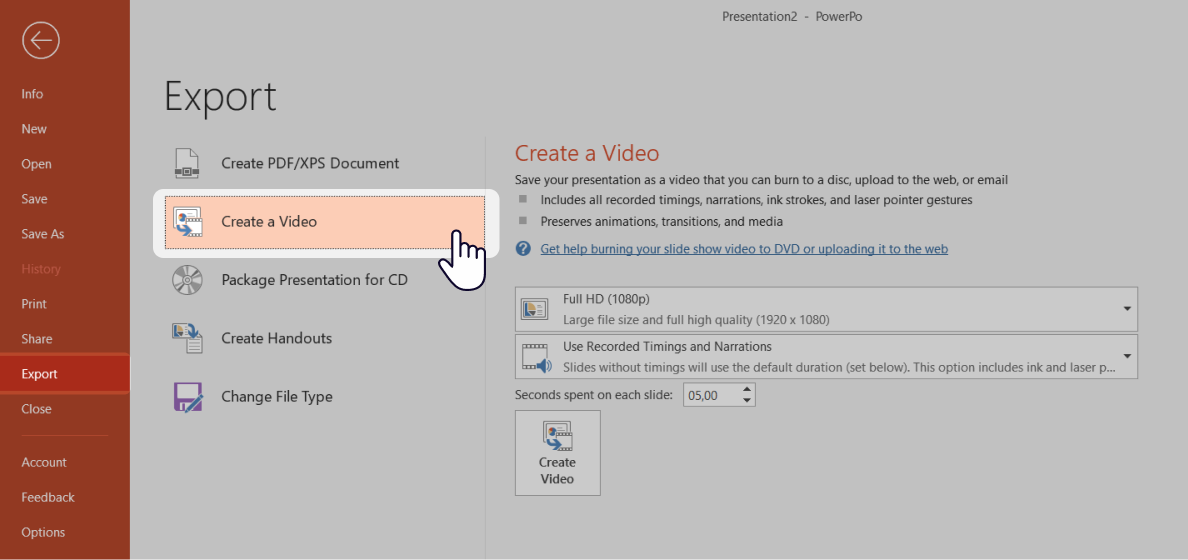
Task: Choose Open in the sidebar menu
Action: (x=36, y=164)
